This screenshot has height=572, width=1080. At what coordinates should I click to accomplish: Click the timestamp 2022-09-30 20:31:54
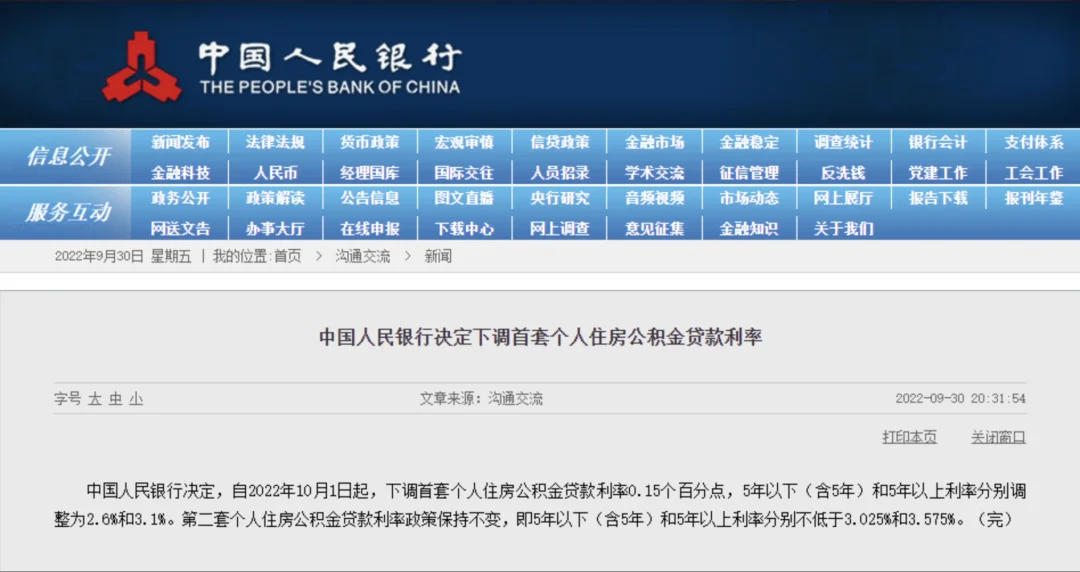961,399
